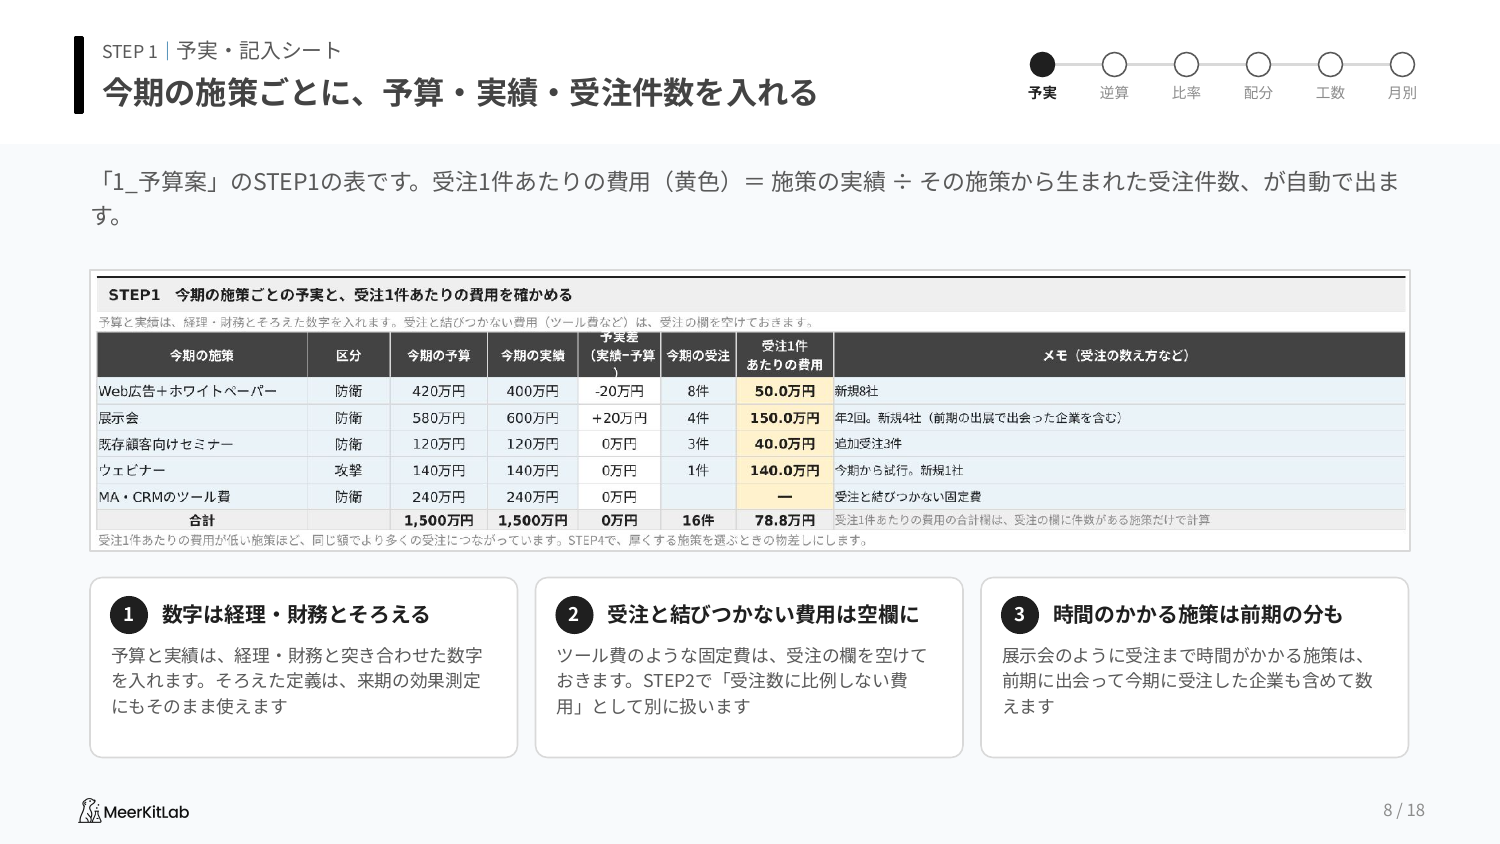
Task: Select the 展示会 row label
Action: 119,418
